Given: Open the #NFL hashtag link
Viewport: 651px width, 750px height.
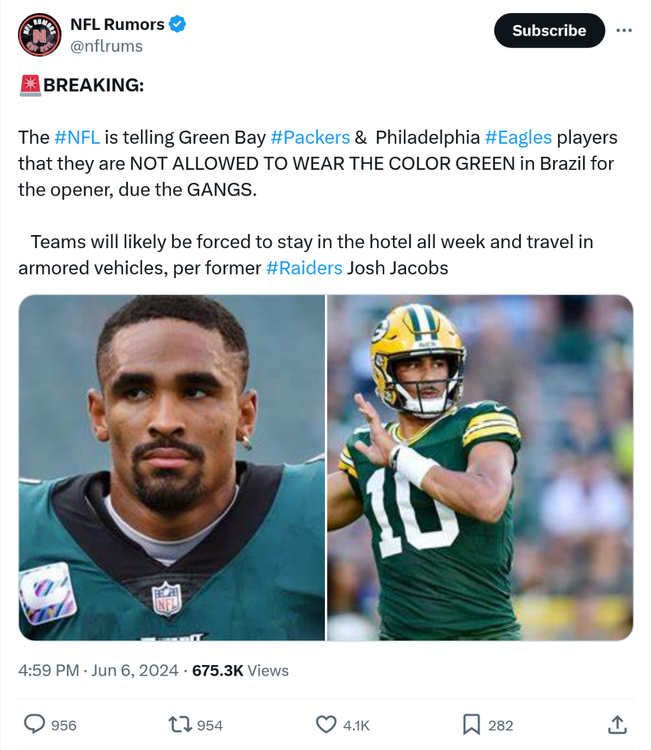Looking at the screenshot, I should coord(77,137).
